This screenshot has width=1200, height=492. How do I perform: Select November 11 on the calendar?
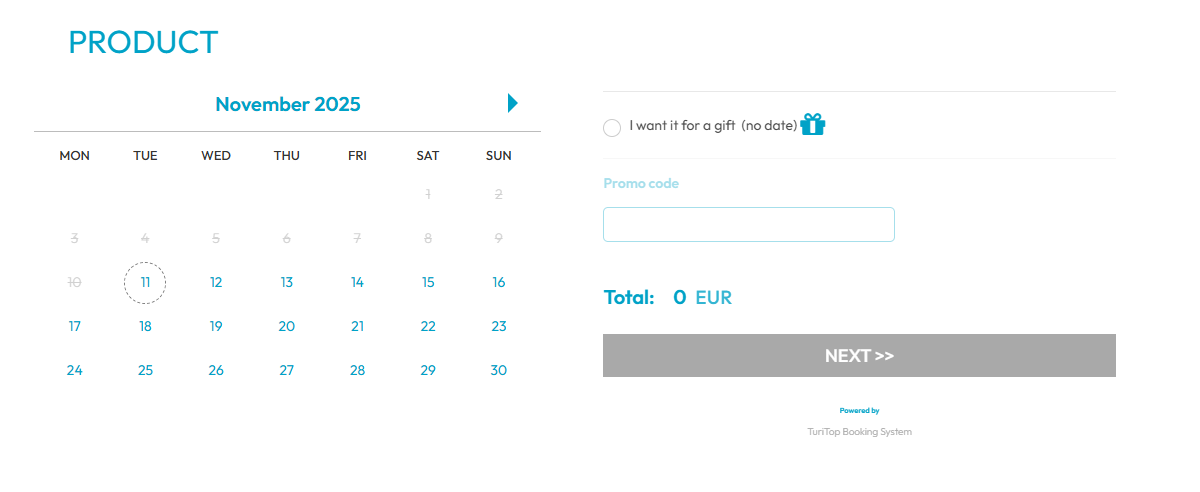tap(145, 283)
